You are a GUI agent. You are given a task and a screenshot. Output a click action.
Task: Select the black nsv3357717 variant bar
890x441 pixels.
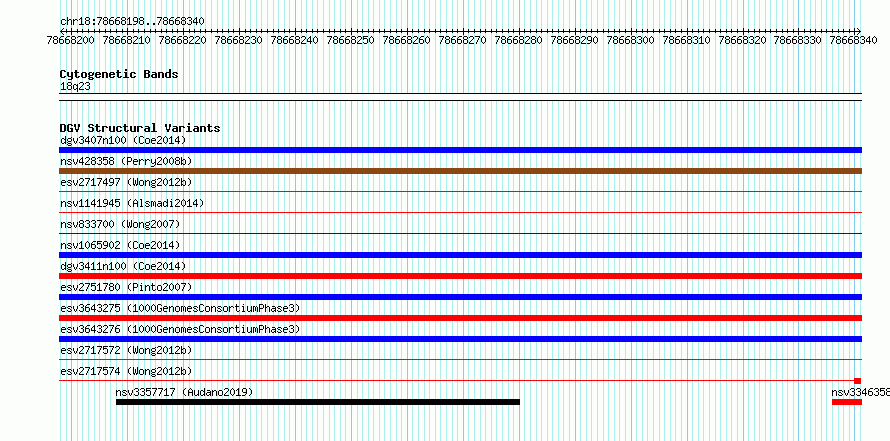pyautogui.click(x=318, y=402)
